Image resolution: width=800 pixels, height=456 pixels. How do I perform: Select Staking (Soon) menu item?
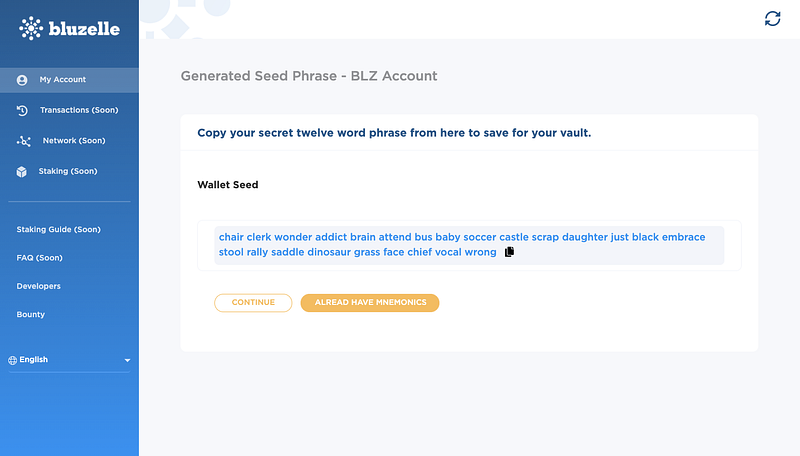(68, 172)
